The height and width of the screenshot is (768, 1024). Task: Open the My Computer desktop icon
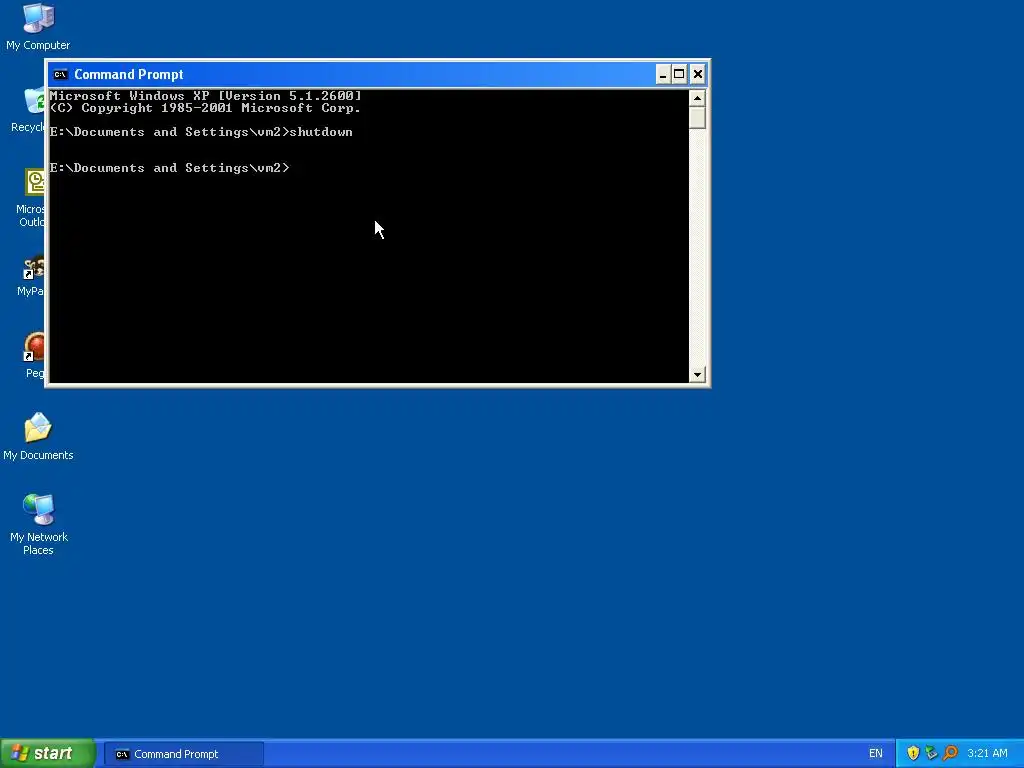click(38, 26)
